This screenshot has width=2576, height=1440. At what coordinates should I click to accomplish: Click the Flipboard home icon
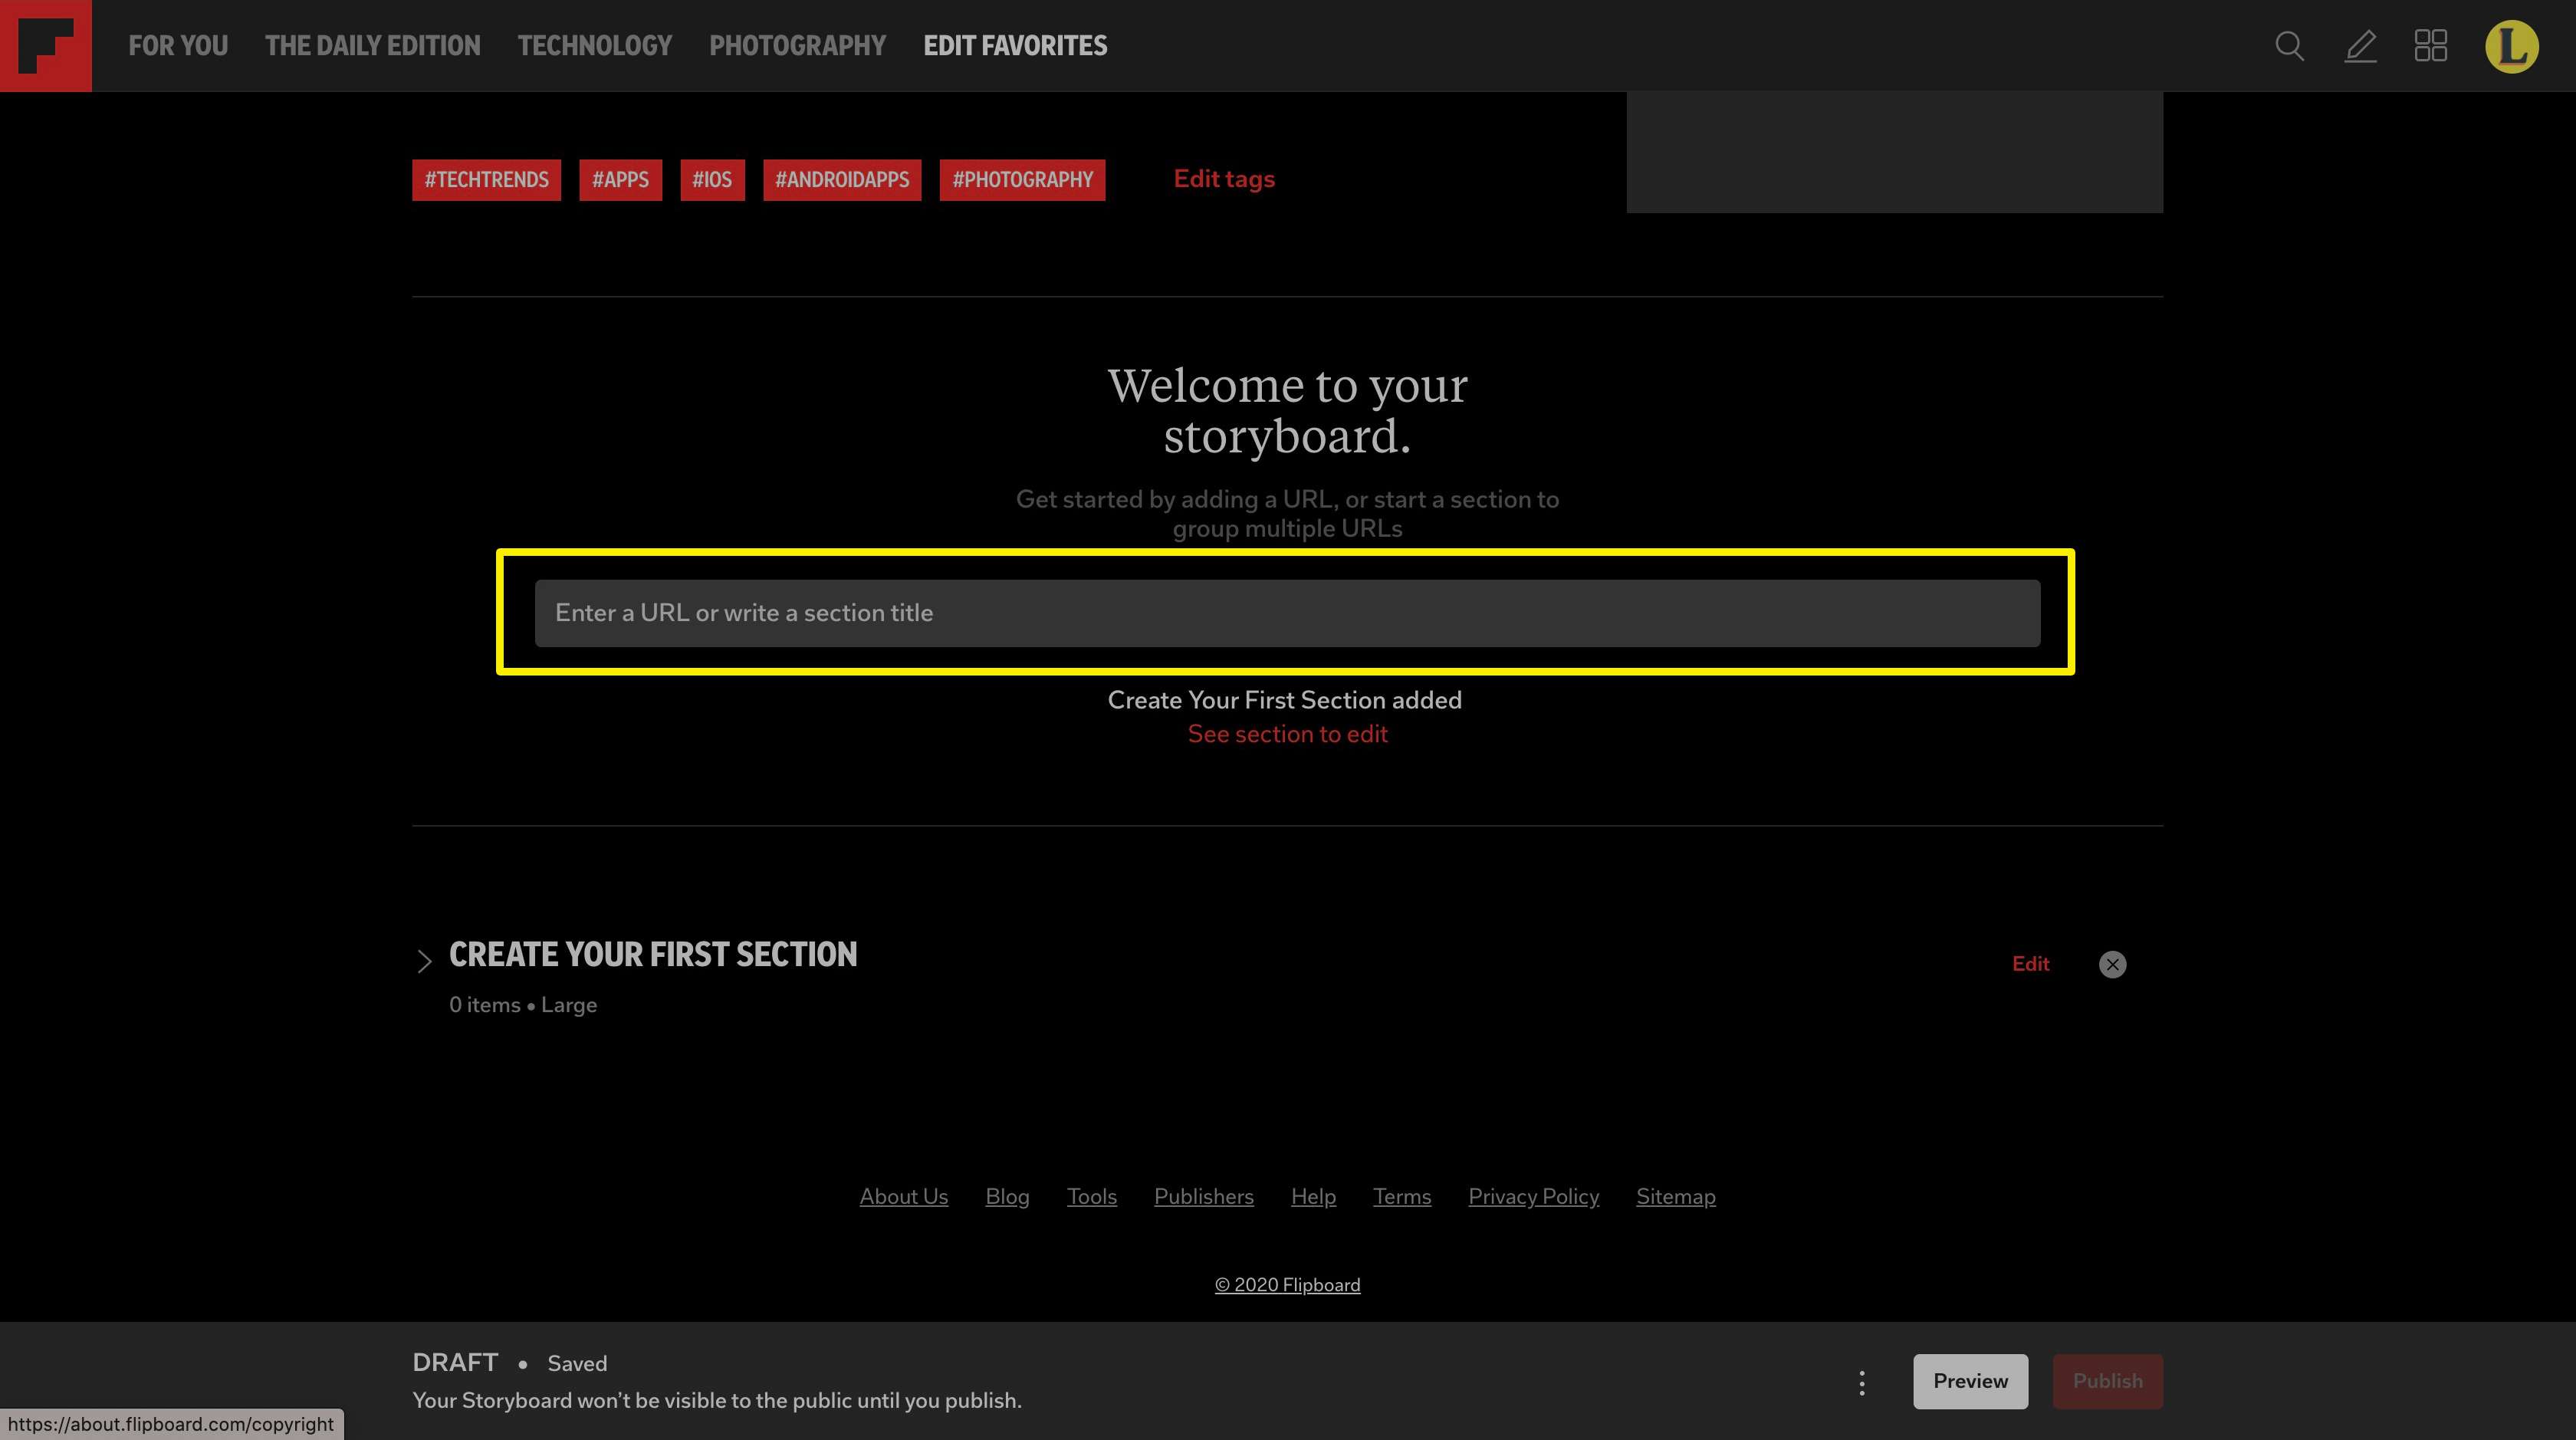[x=46, y=46]
